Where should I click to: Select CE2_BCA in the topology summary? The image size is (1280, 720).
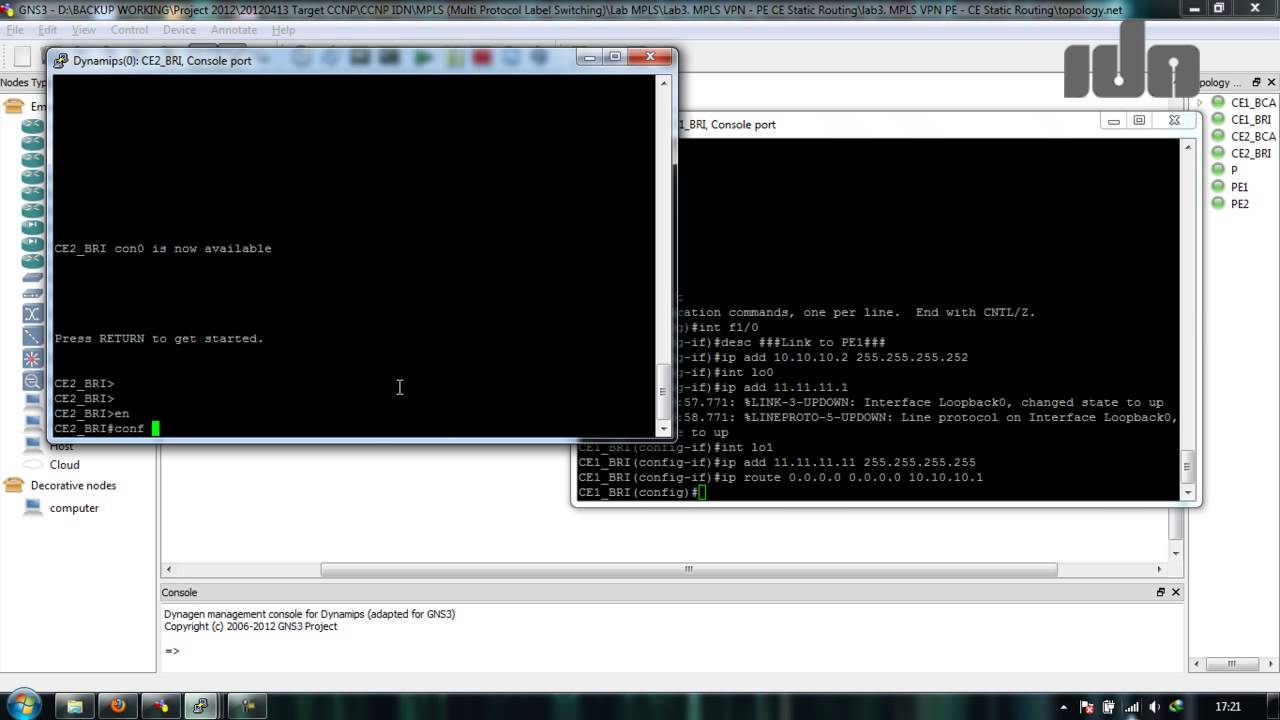[x=1253, y=136]
